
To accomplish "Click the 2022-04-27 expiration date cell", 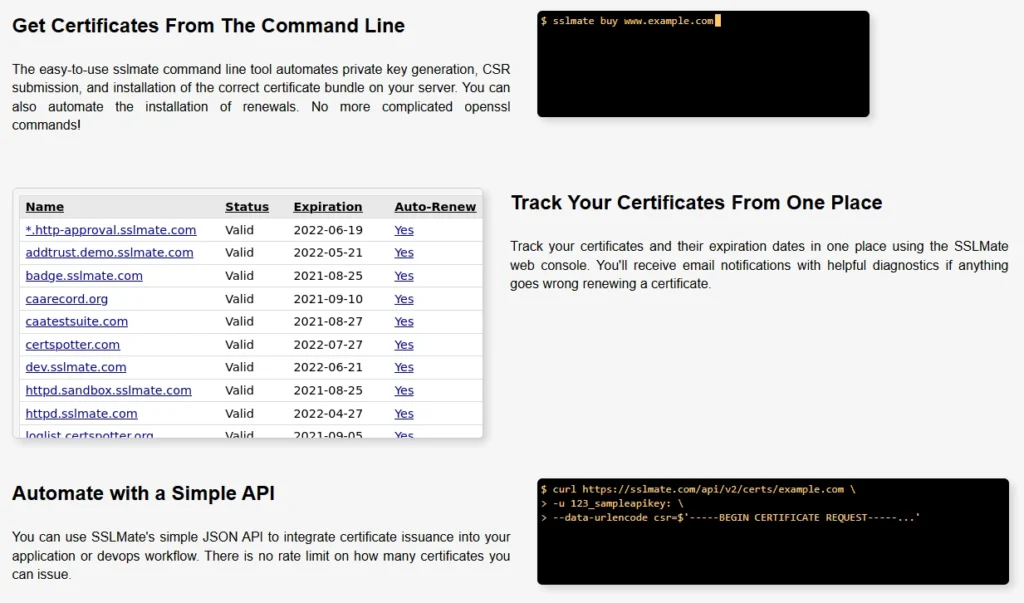I will click(328, 414).
